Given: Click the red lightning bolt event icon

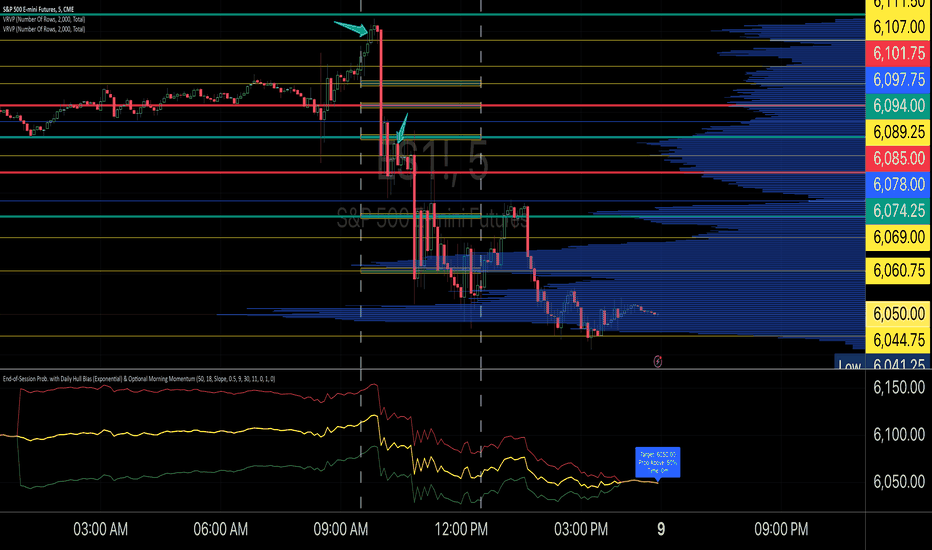Looking at the screenshot, I should 657,361.
